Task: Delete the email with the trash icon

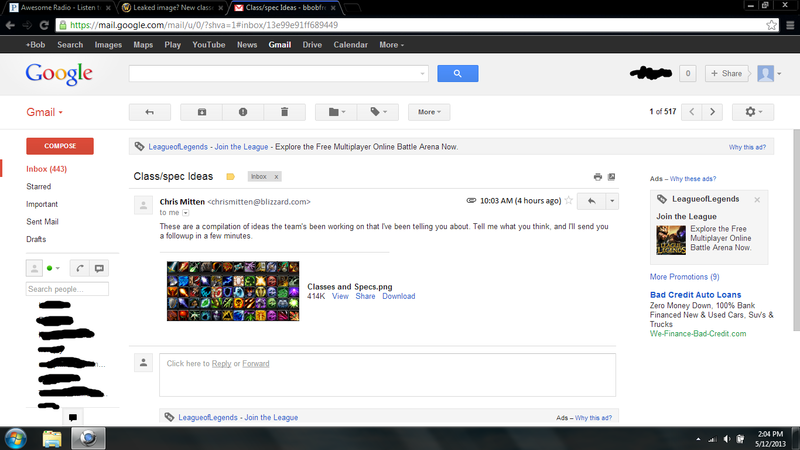Action: click(x=285, y=112)
